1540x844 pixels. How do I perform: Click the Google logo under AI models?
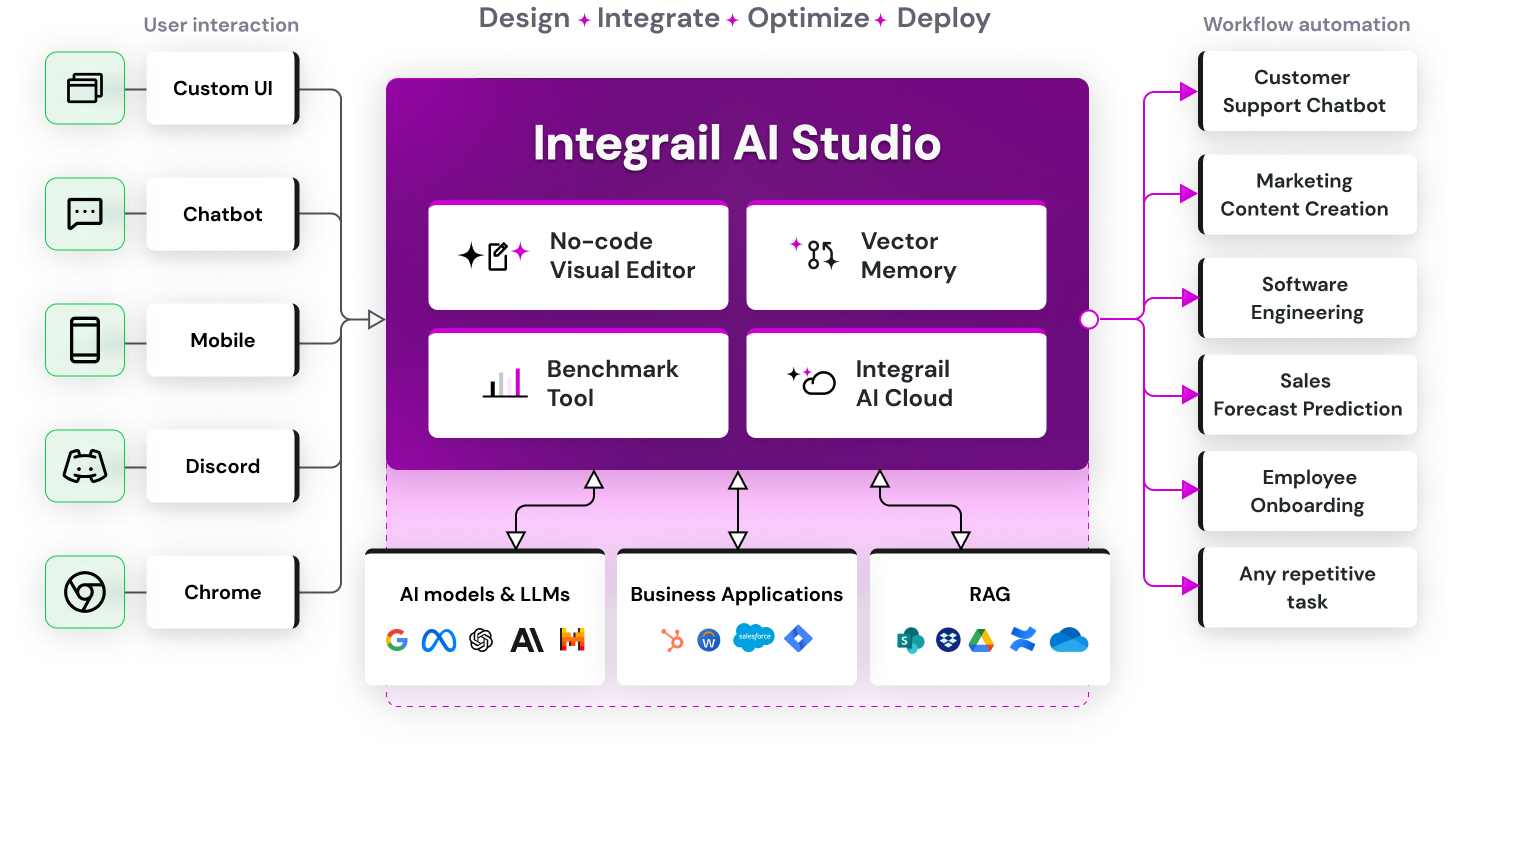pyautogui.click(x=397, y=640)
